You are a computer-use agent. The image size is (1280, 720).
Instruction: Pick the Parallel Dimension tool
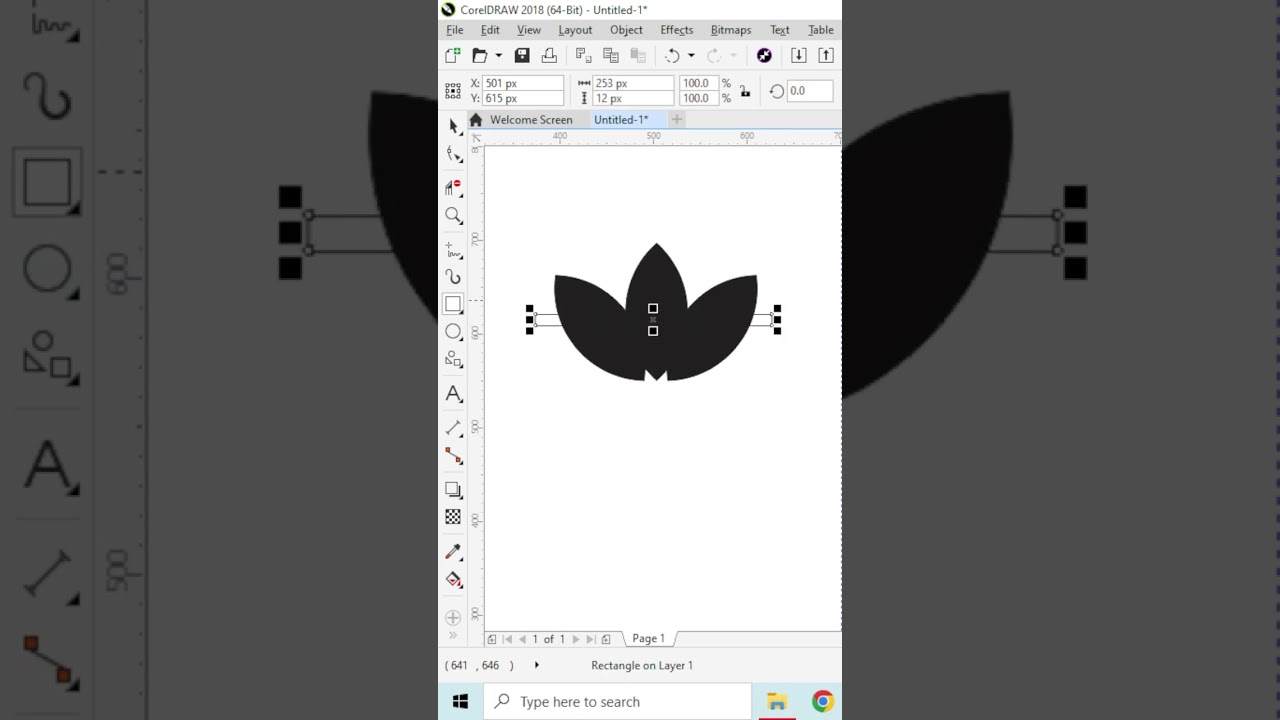(x=454, y=427)
